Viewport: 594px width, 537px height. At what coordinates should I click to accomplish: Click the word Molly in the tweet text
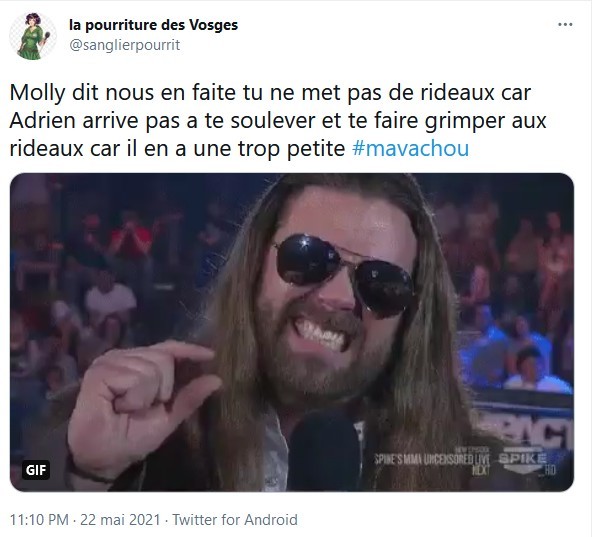38,93
